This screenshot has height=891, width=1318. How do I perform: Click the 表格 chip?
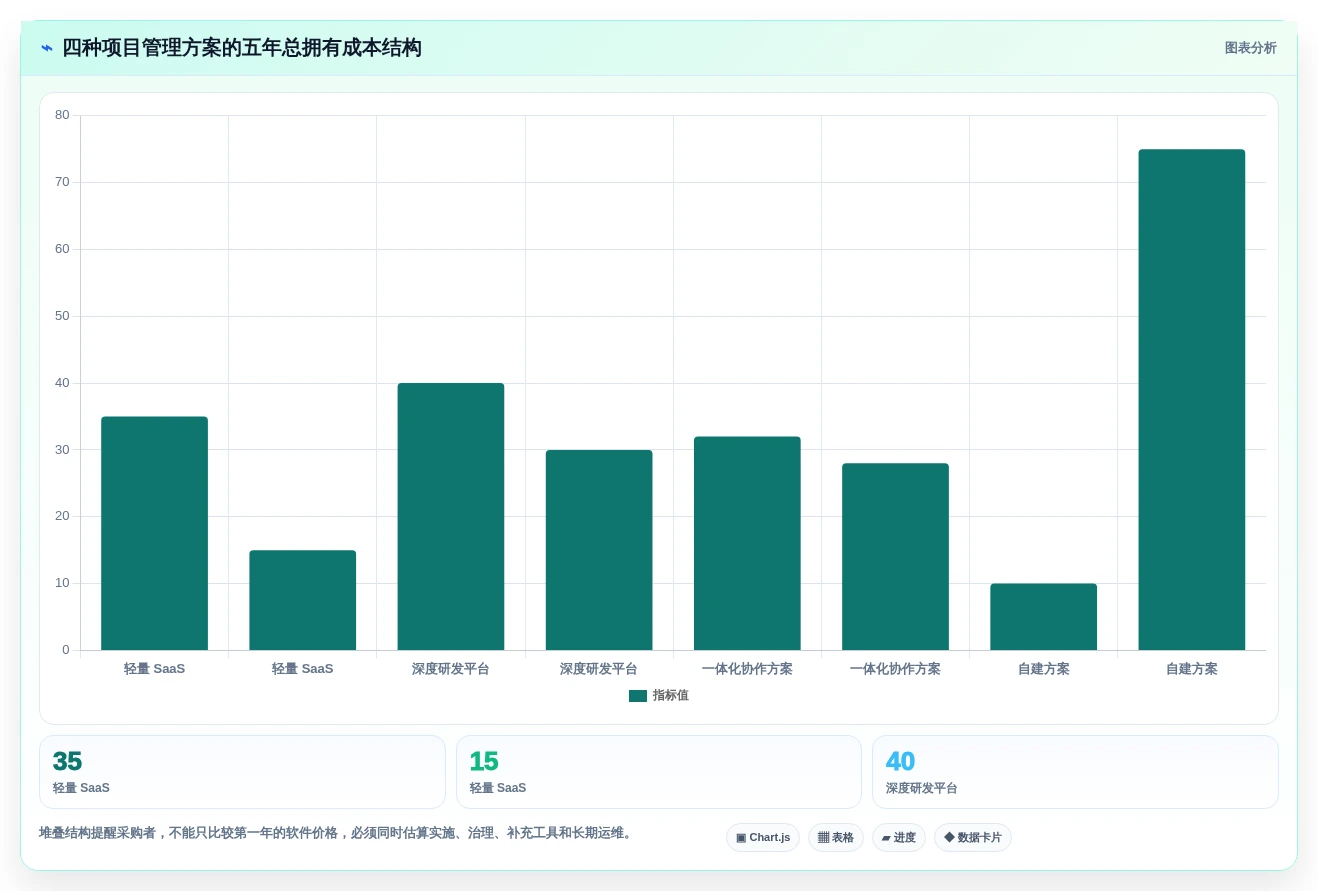coord(836,838)
